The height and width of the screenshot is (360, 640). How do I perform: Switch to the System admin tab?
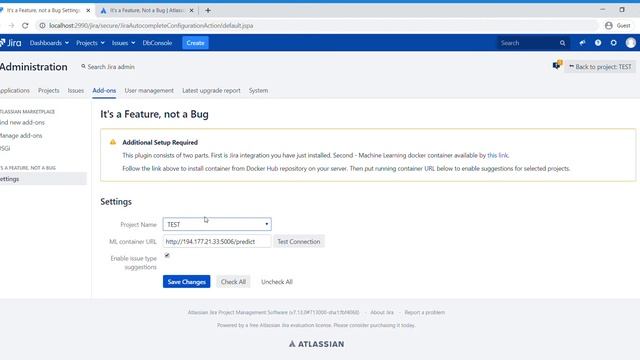point(258,91)
